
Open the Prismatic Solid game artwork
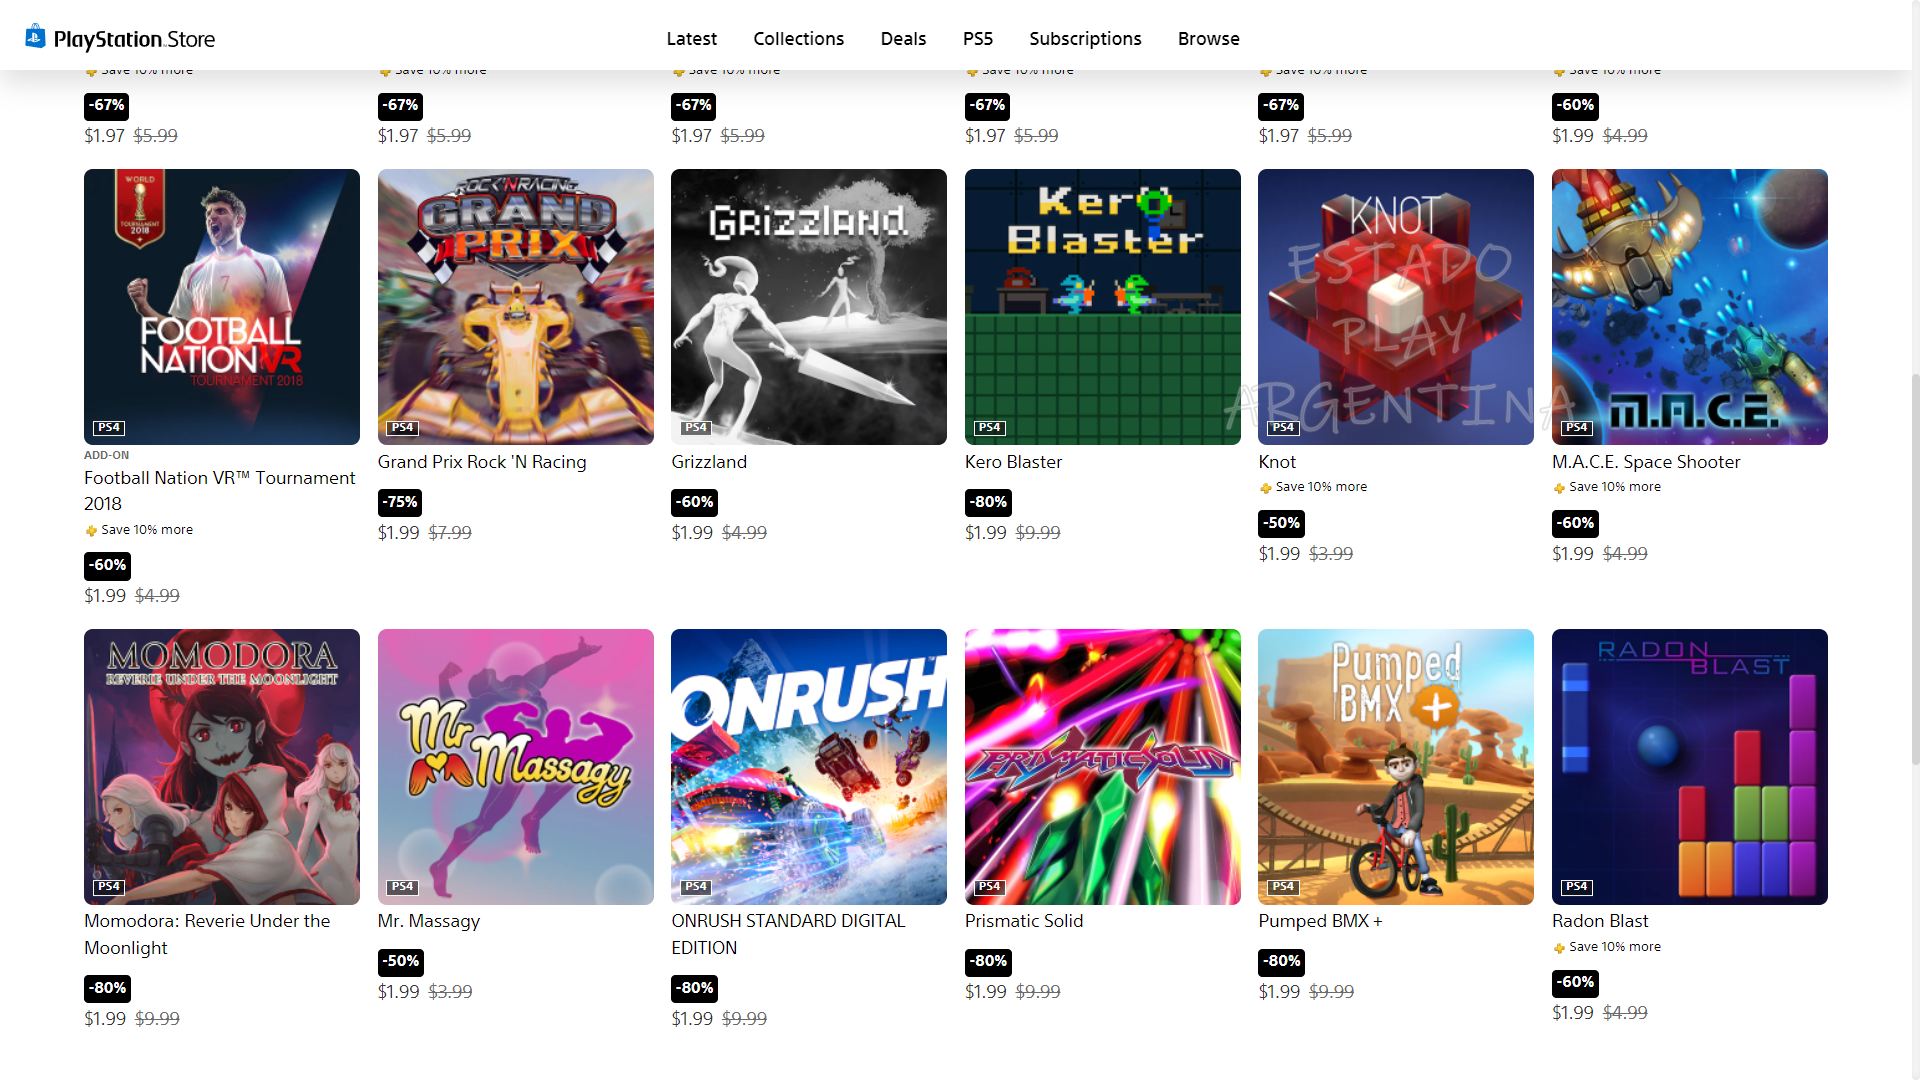(1103, 767)
